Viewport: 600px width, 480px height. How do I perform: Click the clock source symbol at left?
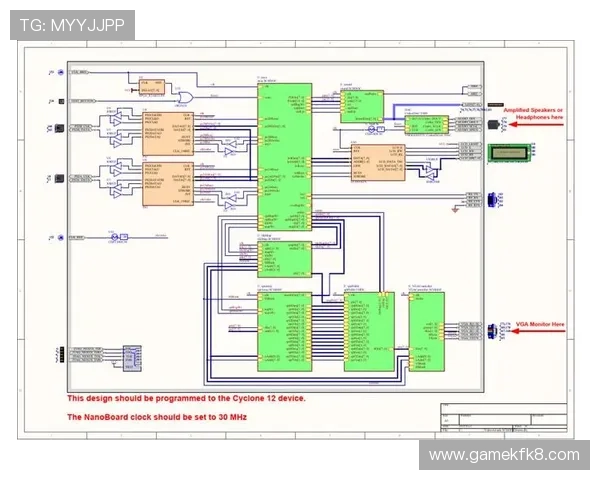coord(61,237)
